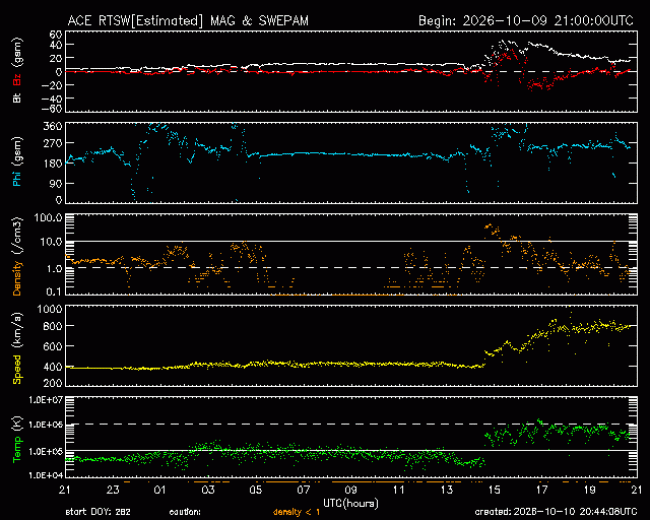
Task: Click the '1.0E+06' tick on the Temp axis
Action: (46, 425)
